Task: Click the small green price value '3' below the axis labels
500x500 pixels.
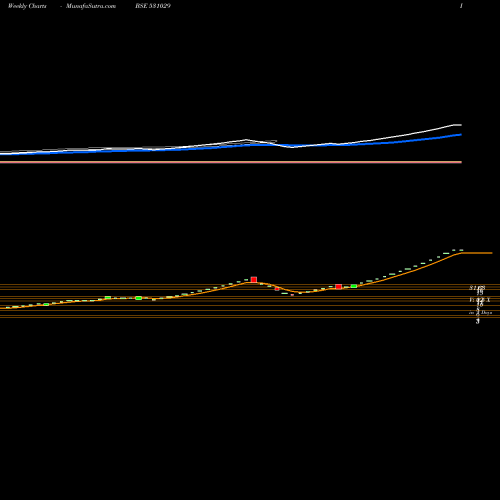Action: coord(478,321)
